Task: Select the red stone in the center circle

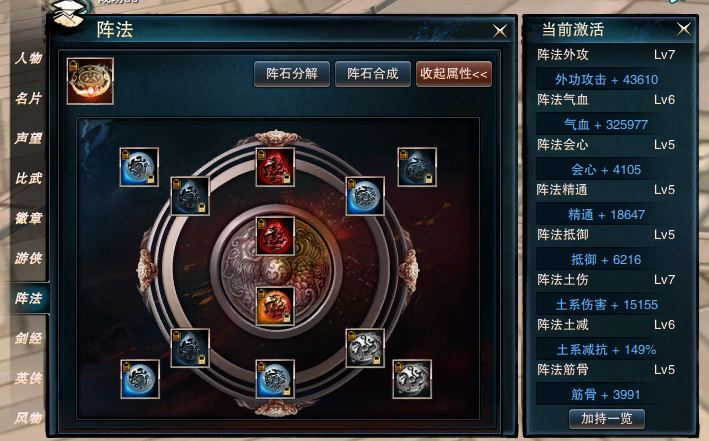Action: coord(275,236)
